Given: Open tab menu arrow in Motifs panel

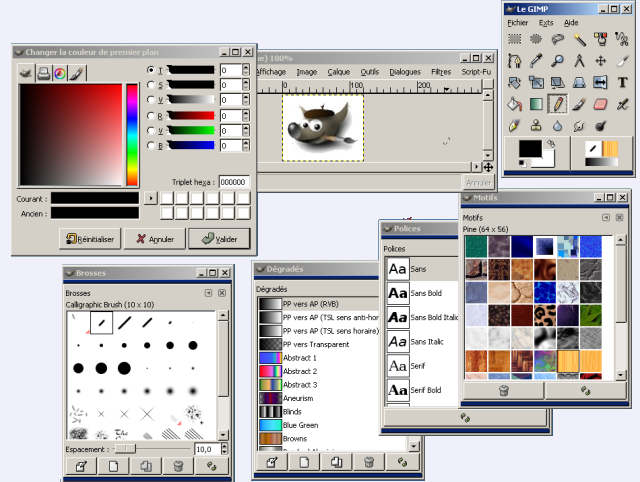Looking at the screenshot, I should tap(606, 218).
